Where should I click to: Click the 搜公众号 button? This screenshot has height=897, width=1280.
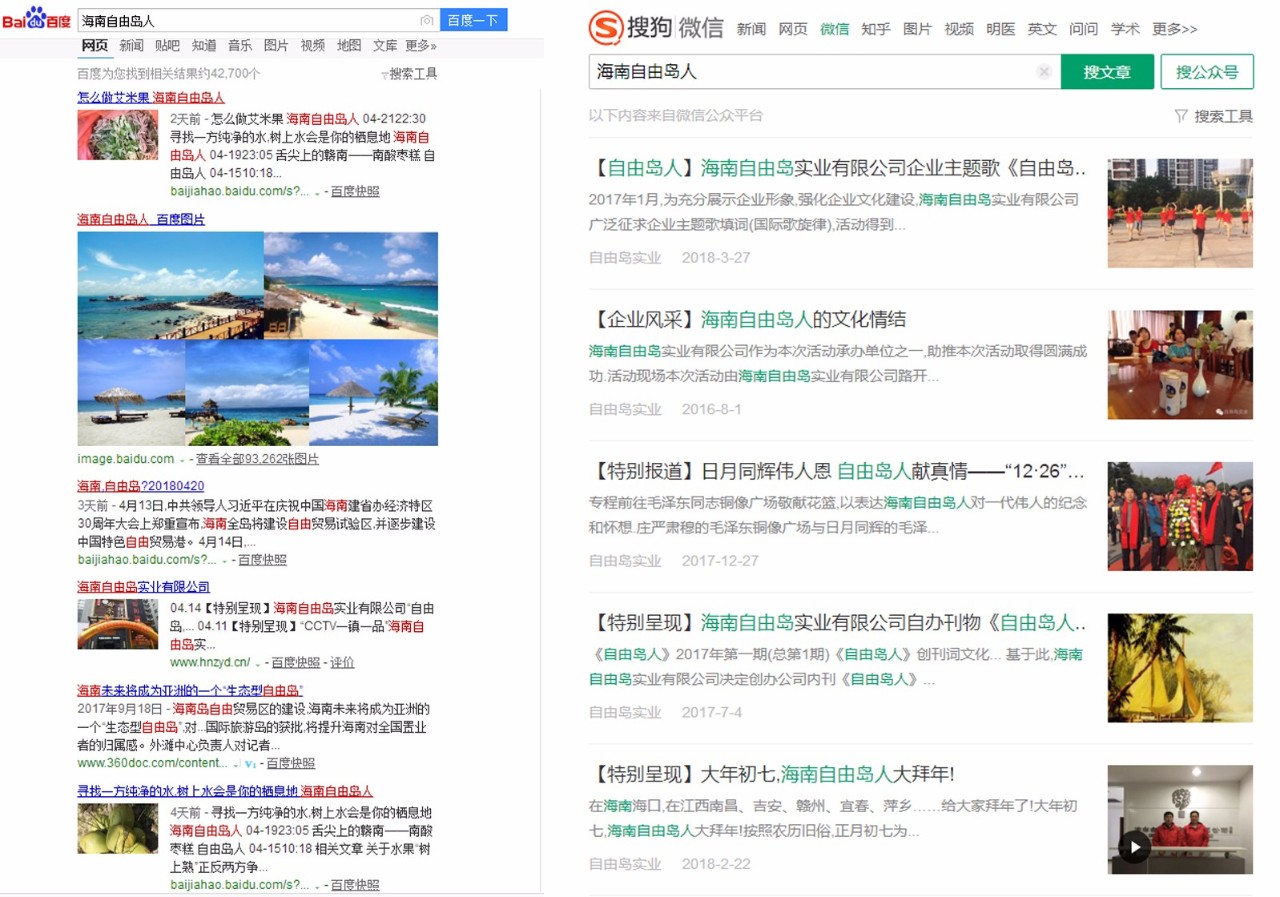point(1206,72)
